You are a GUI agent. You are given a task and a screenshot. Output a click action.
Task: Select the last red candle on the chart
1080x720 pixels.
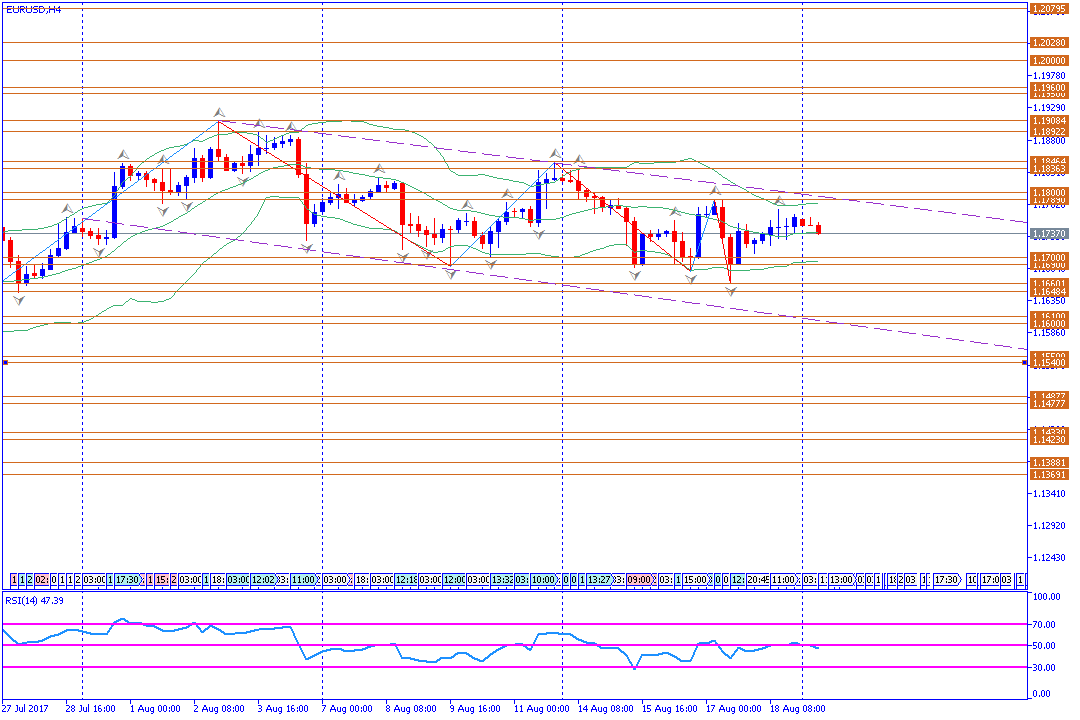pos(819,229)
